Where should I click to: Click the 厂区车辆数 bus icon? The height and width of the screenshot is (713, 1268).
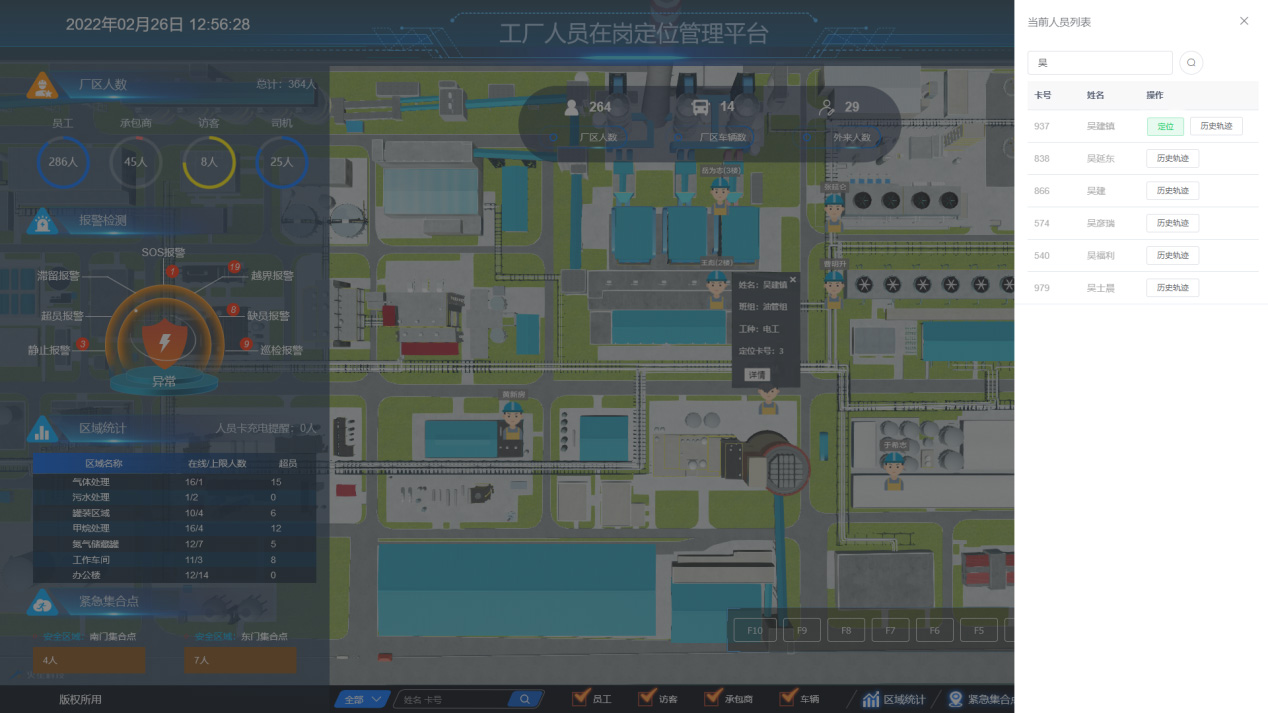[699, 107]
